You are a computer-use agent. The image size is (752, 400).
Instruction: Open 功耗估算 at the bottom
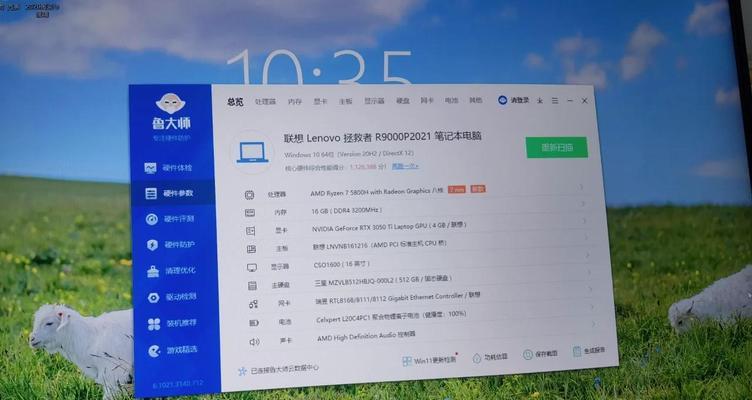490,357
